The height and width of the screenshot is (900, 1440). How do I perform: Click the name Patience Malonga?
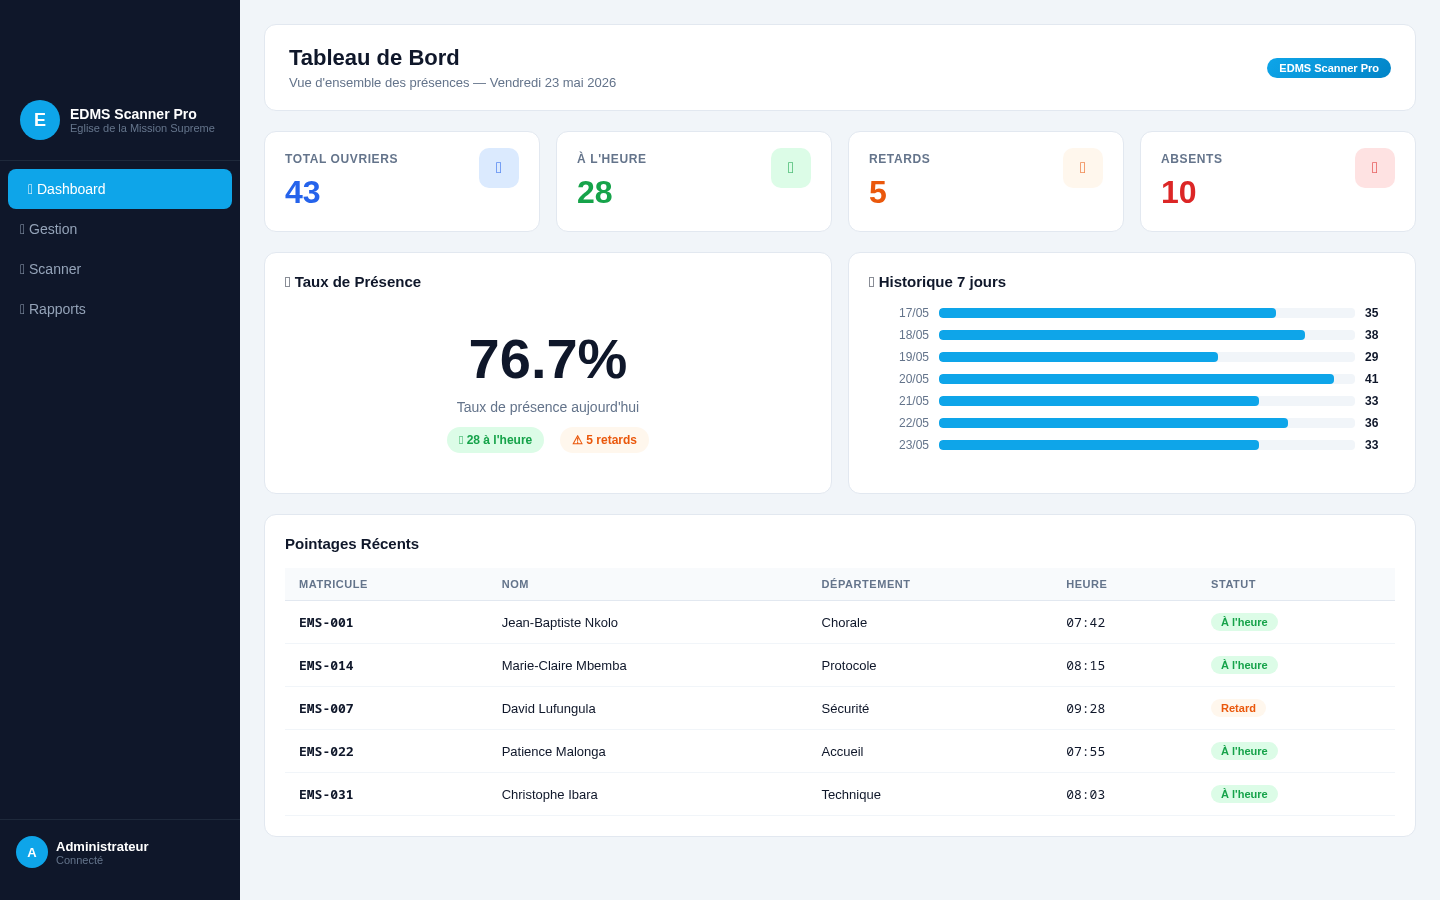(x=554, y=751)
